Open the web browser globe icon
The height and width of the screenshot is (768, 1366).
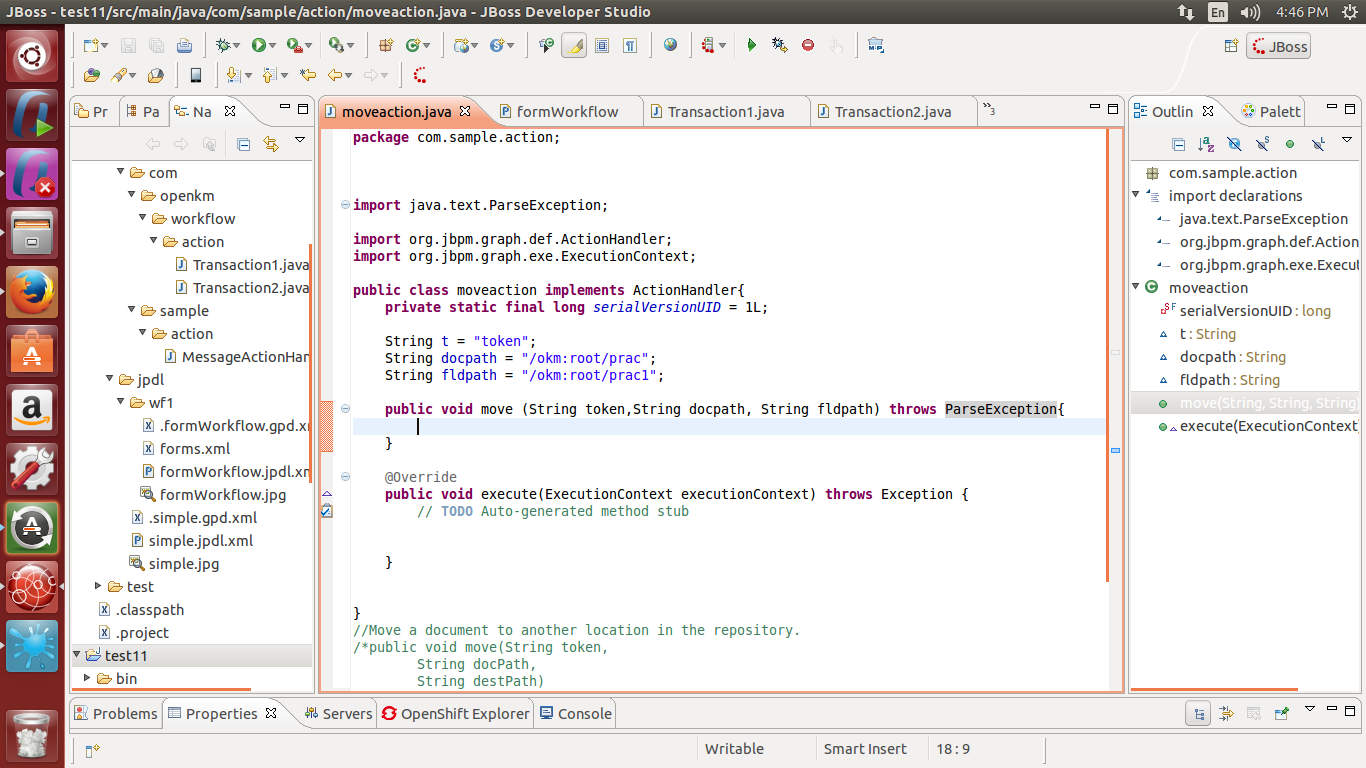click(670, 45)
